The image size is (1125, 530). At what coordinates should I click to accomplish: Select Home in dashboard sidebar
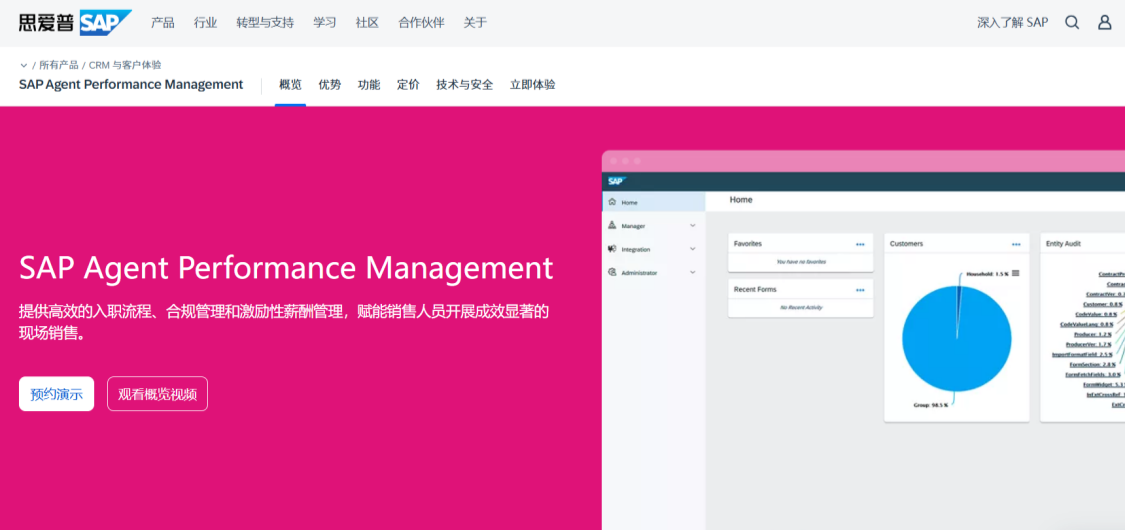click(x=654, y=202)
